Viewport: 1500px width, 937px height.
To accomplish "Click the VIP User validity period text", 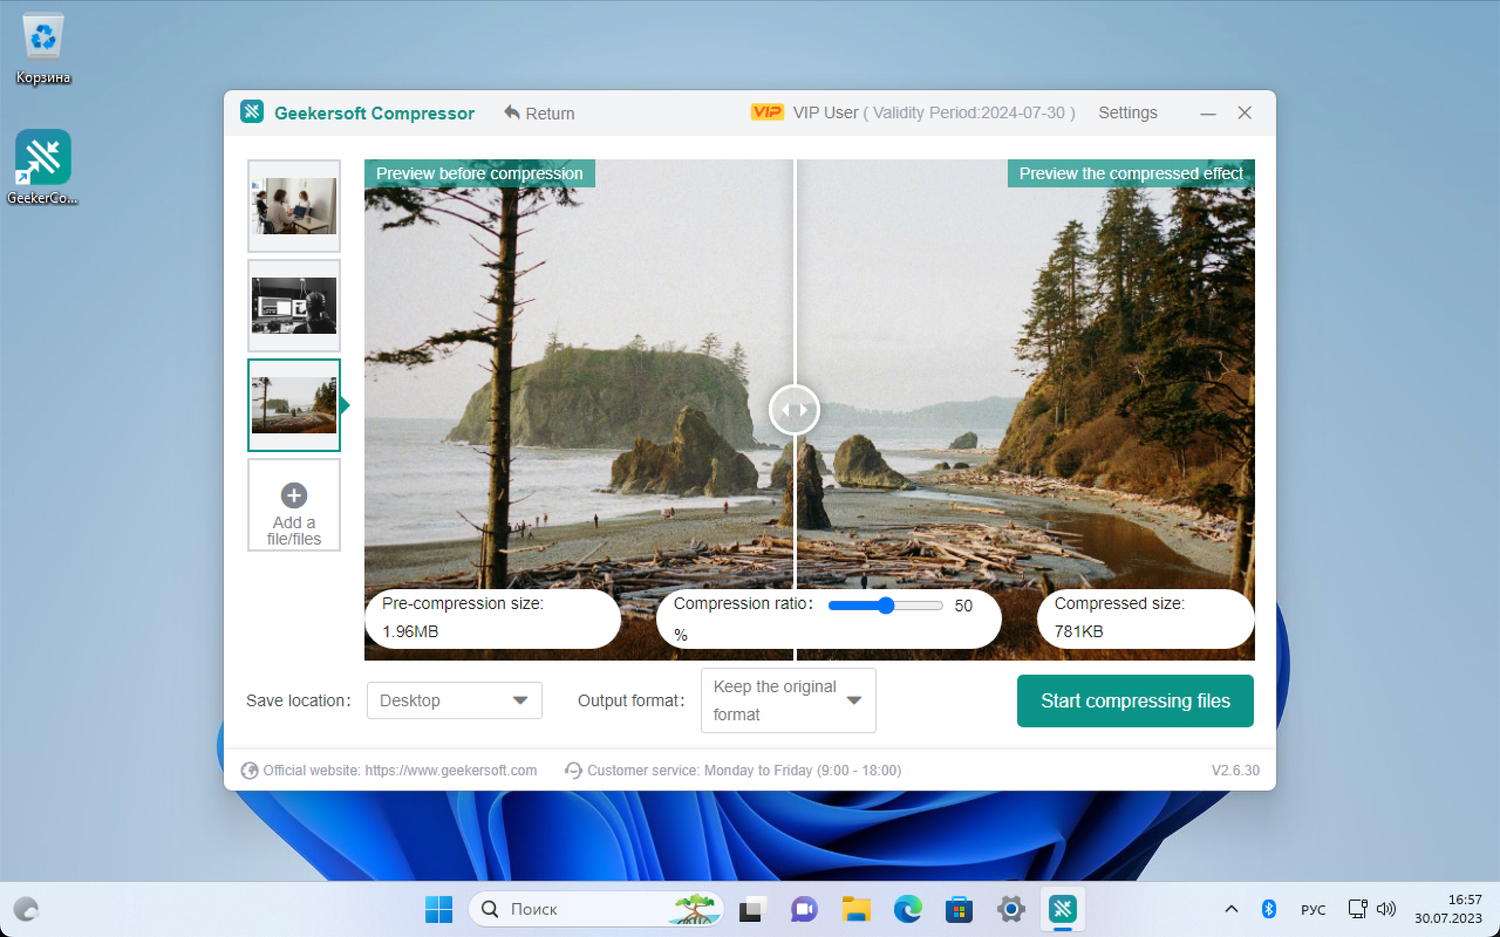I will coord(934,113).
